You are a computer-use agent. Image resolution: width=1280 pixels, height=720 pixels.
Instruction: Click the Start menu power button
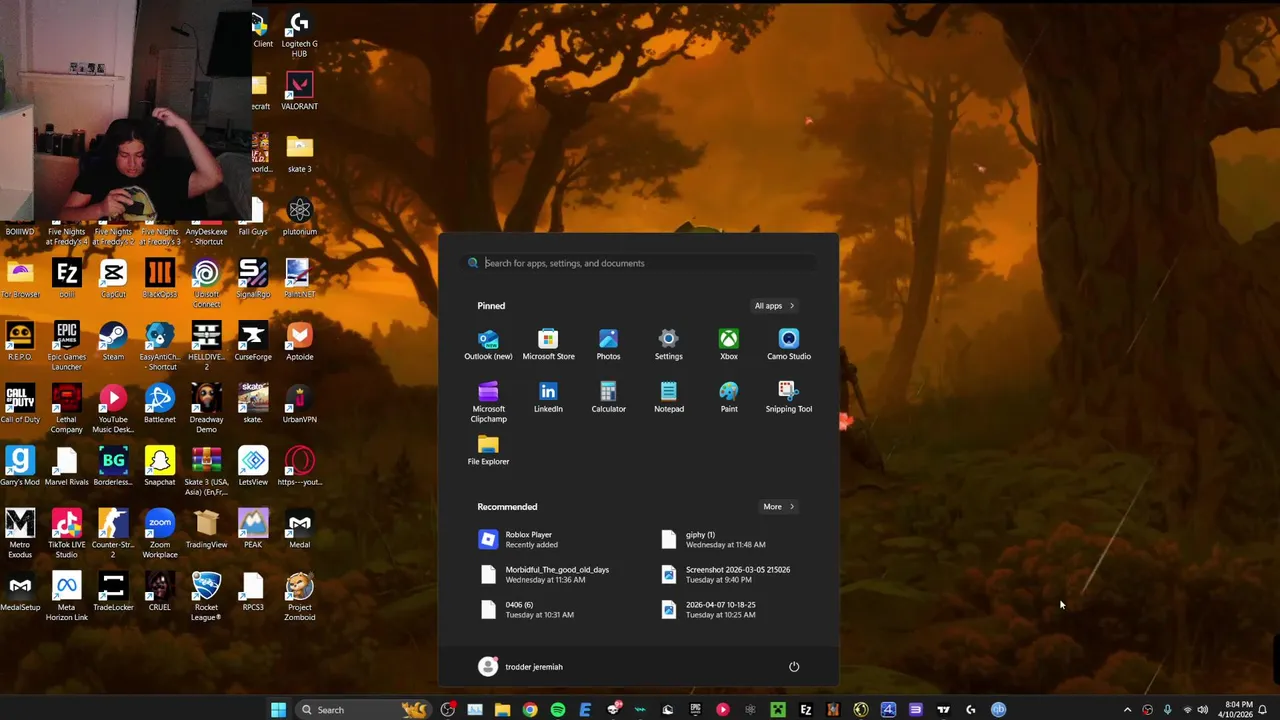pos(794,667)
